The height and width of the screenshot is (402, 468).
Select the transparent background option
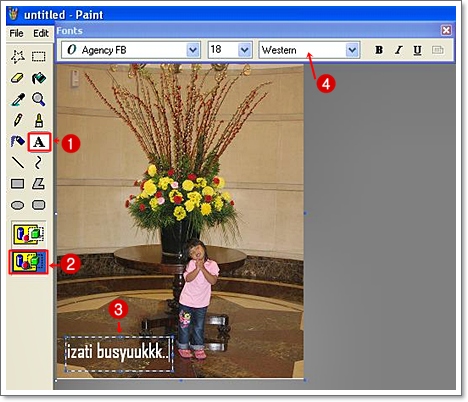pos(29,262)
